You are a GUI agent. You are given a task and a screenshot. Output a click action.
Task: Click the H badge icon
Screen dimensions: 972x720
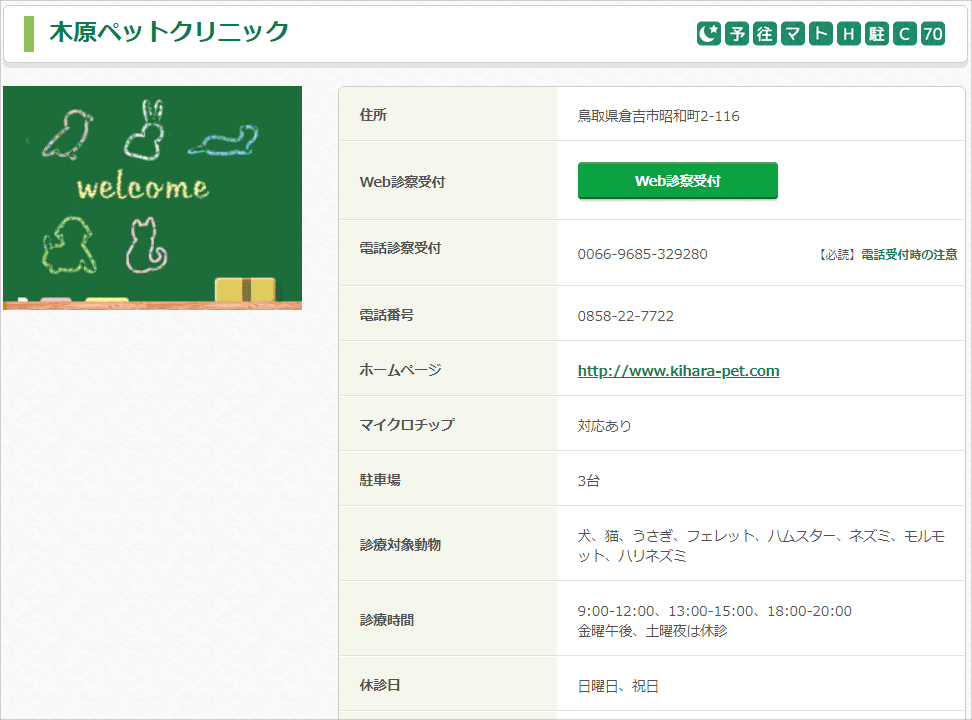pos(849,34)
